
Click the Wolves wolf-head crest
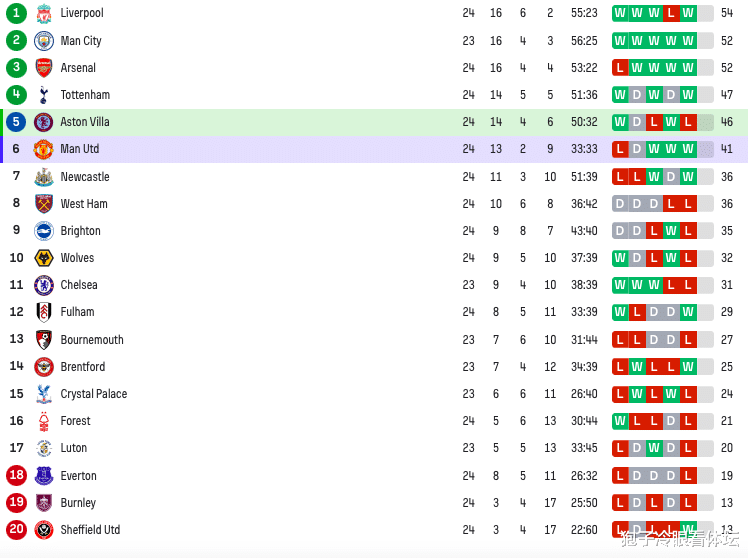click(x=44, y=258)
